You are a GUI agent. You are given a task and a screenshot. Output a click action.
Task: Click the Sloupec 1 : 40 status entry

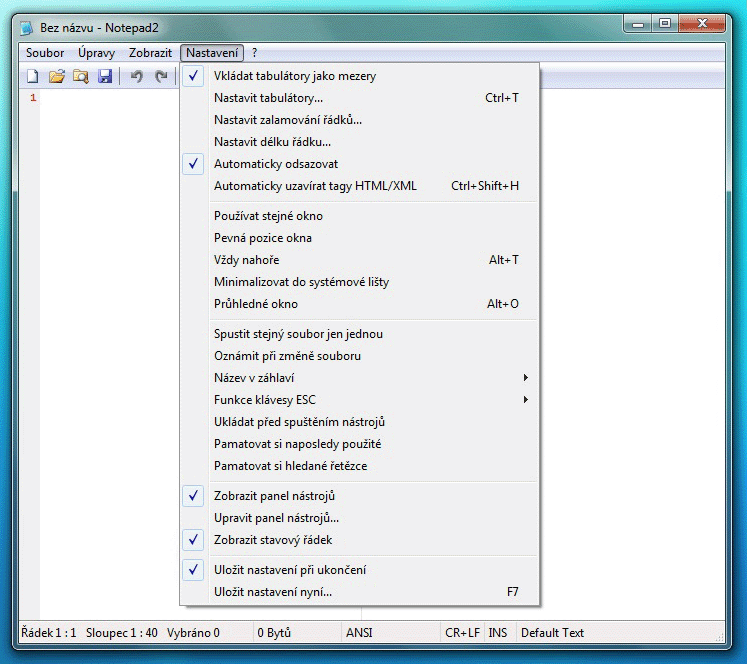[121, 633]
